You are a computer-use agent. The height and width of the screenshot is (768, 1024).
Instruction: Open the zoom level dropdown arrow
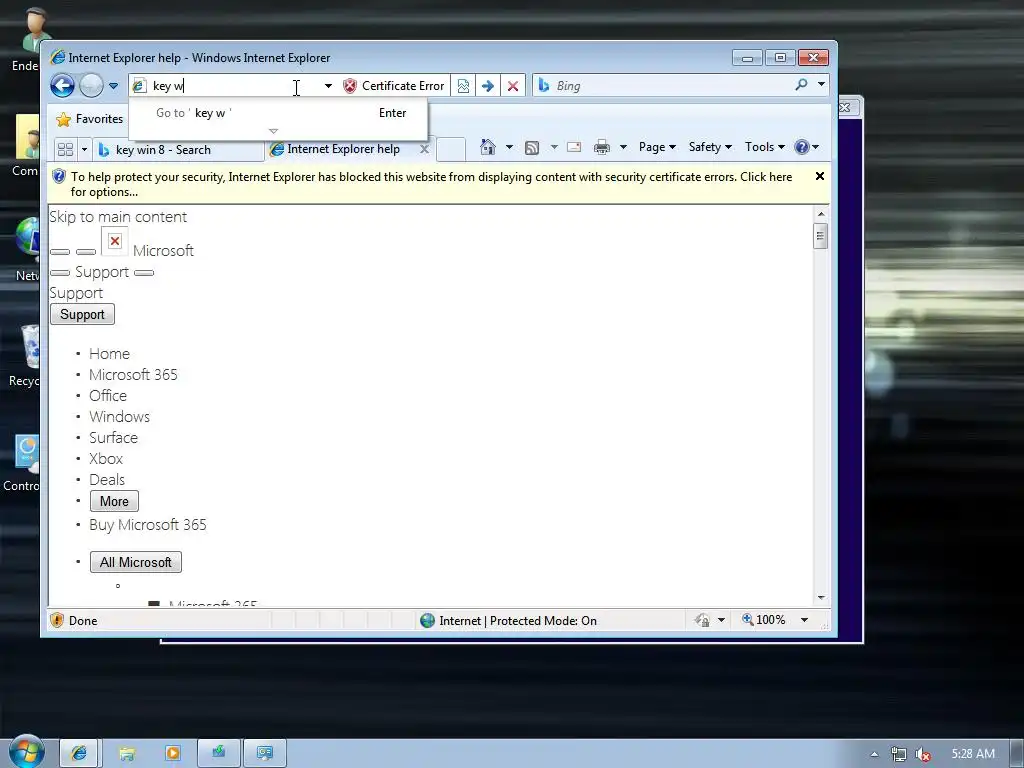805,620
